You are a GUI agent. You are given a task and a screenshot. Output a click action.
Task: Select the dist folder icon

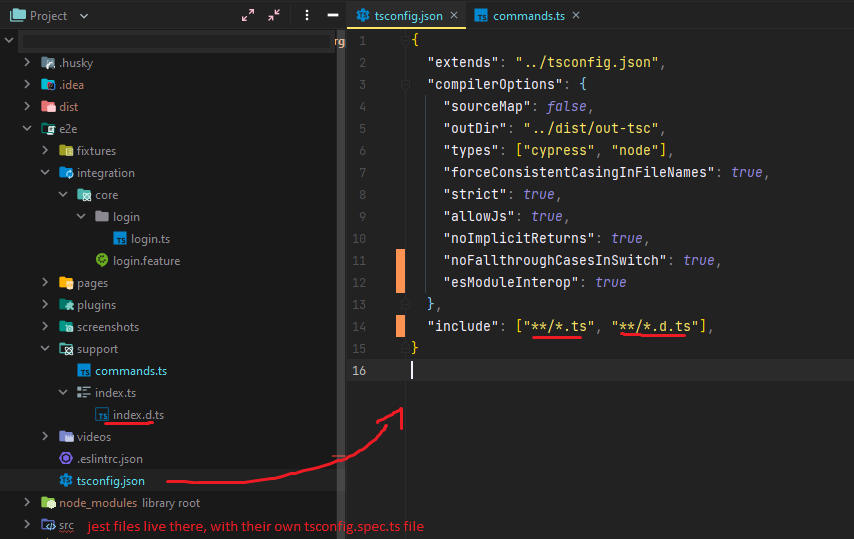tap(48, 107)
